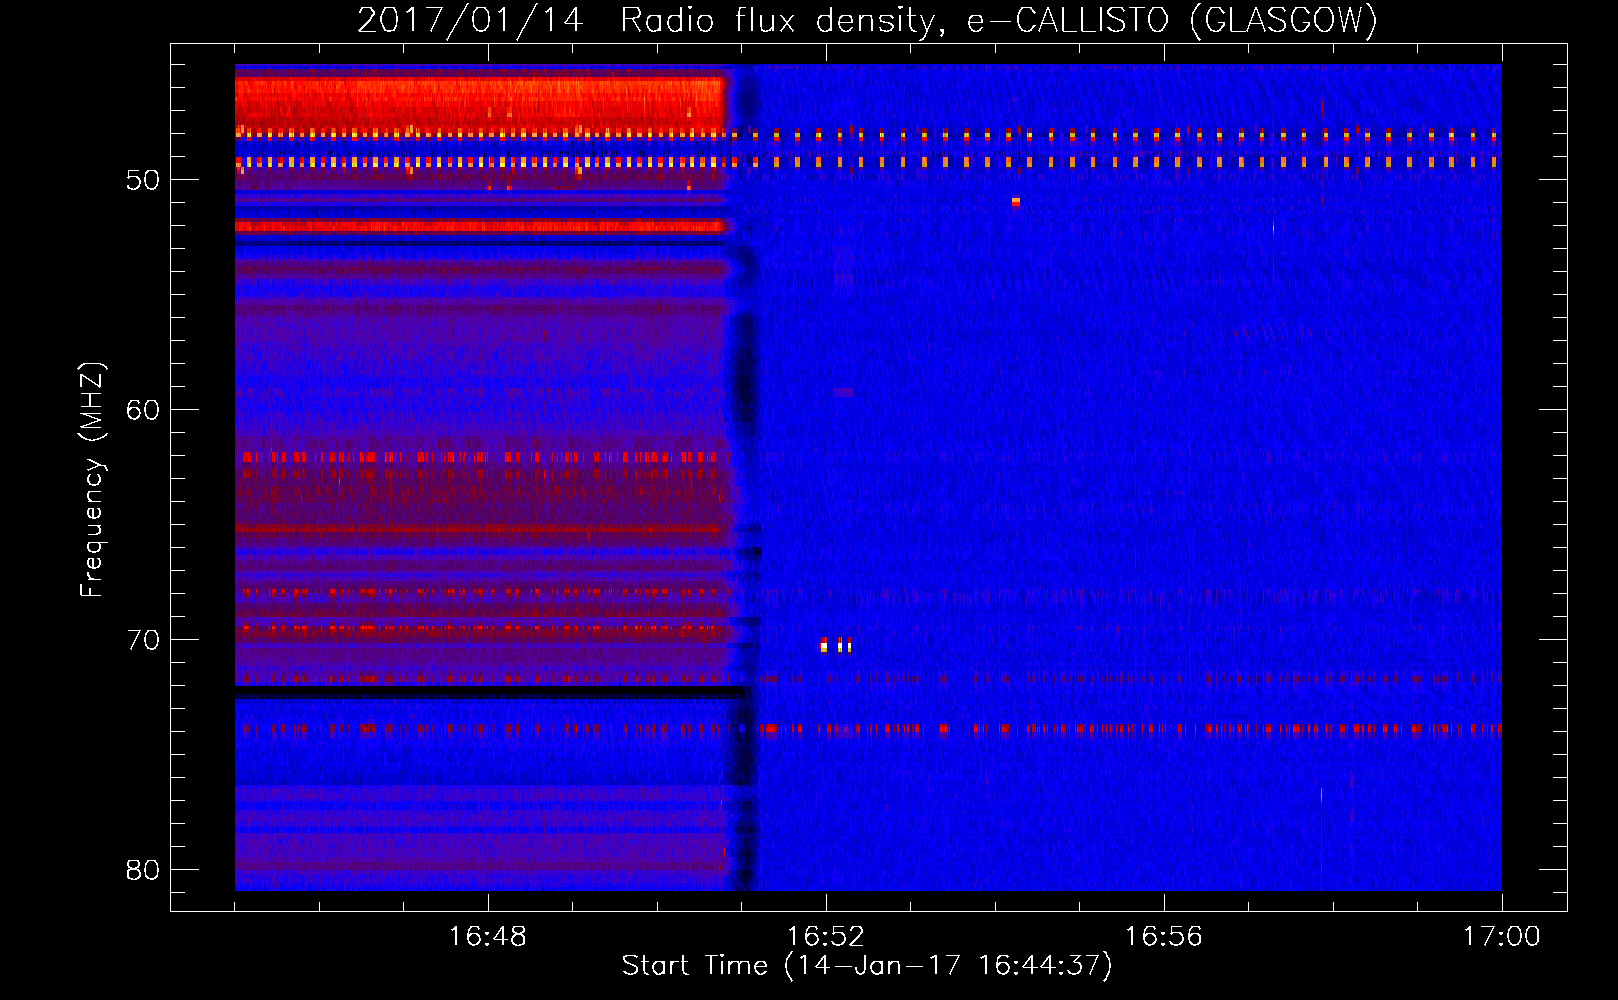Click the red narrow band at 52 MHz
Image resolution: width=1618 pixels, height=1000 pixels.
479,227
